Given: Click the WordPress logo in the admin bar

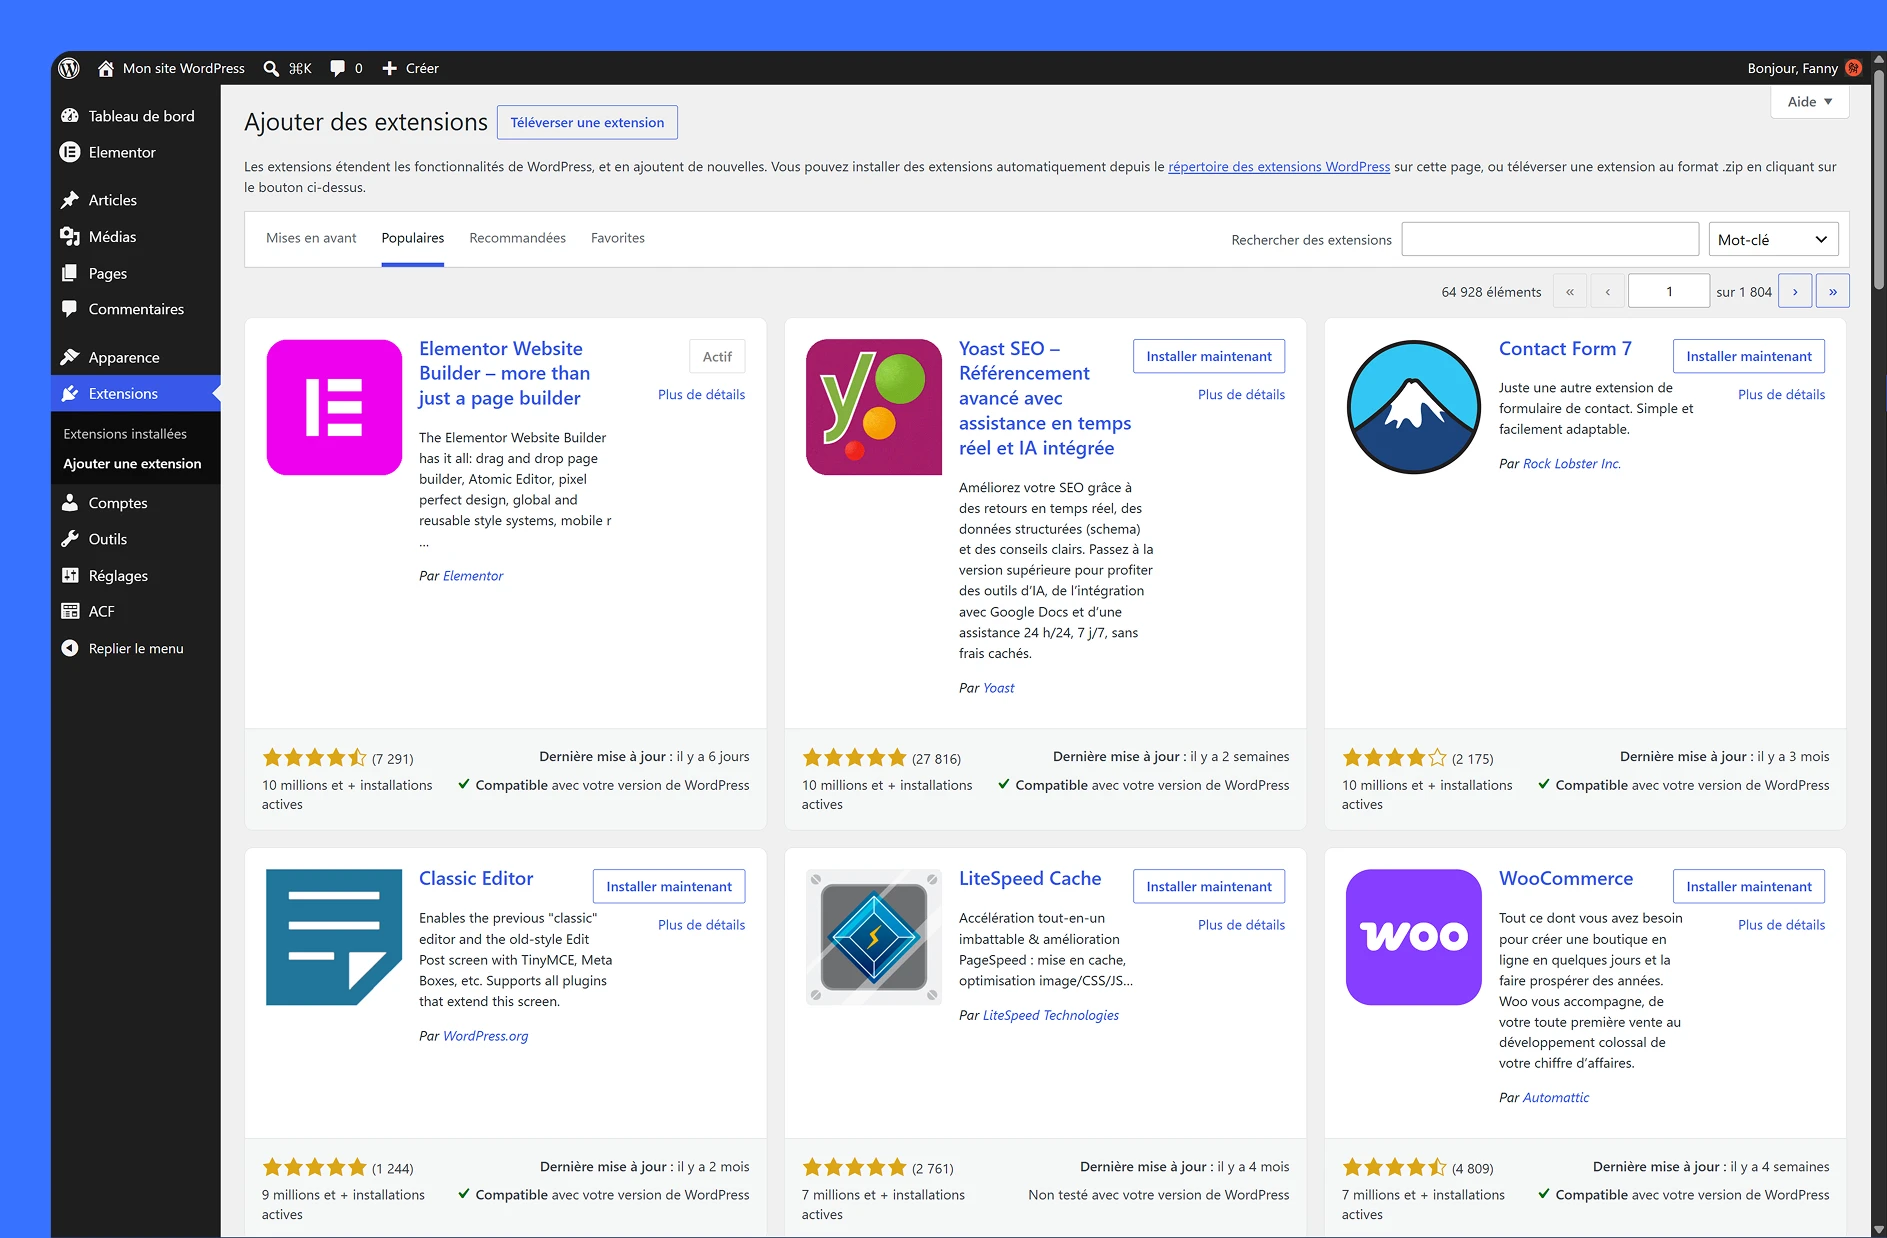Looking at the screenshot, I should 69,68.
